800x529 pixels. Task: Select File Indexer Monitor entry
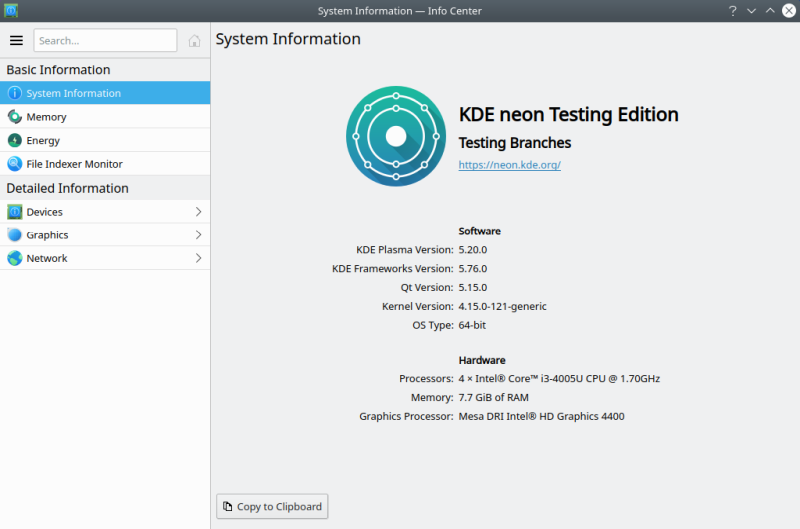[x=75, y=164]
